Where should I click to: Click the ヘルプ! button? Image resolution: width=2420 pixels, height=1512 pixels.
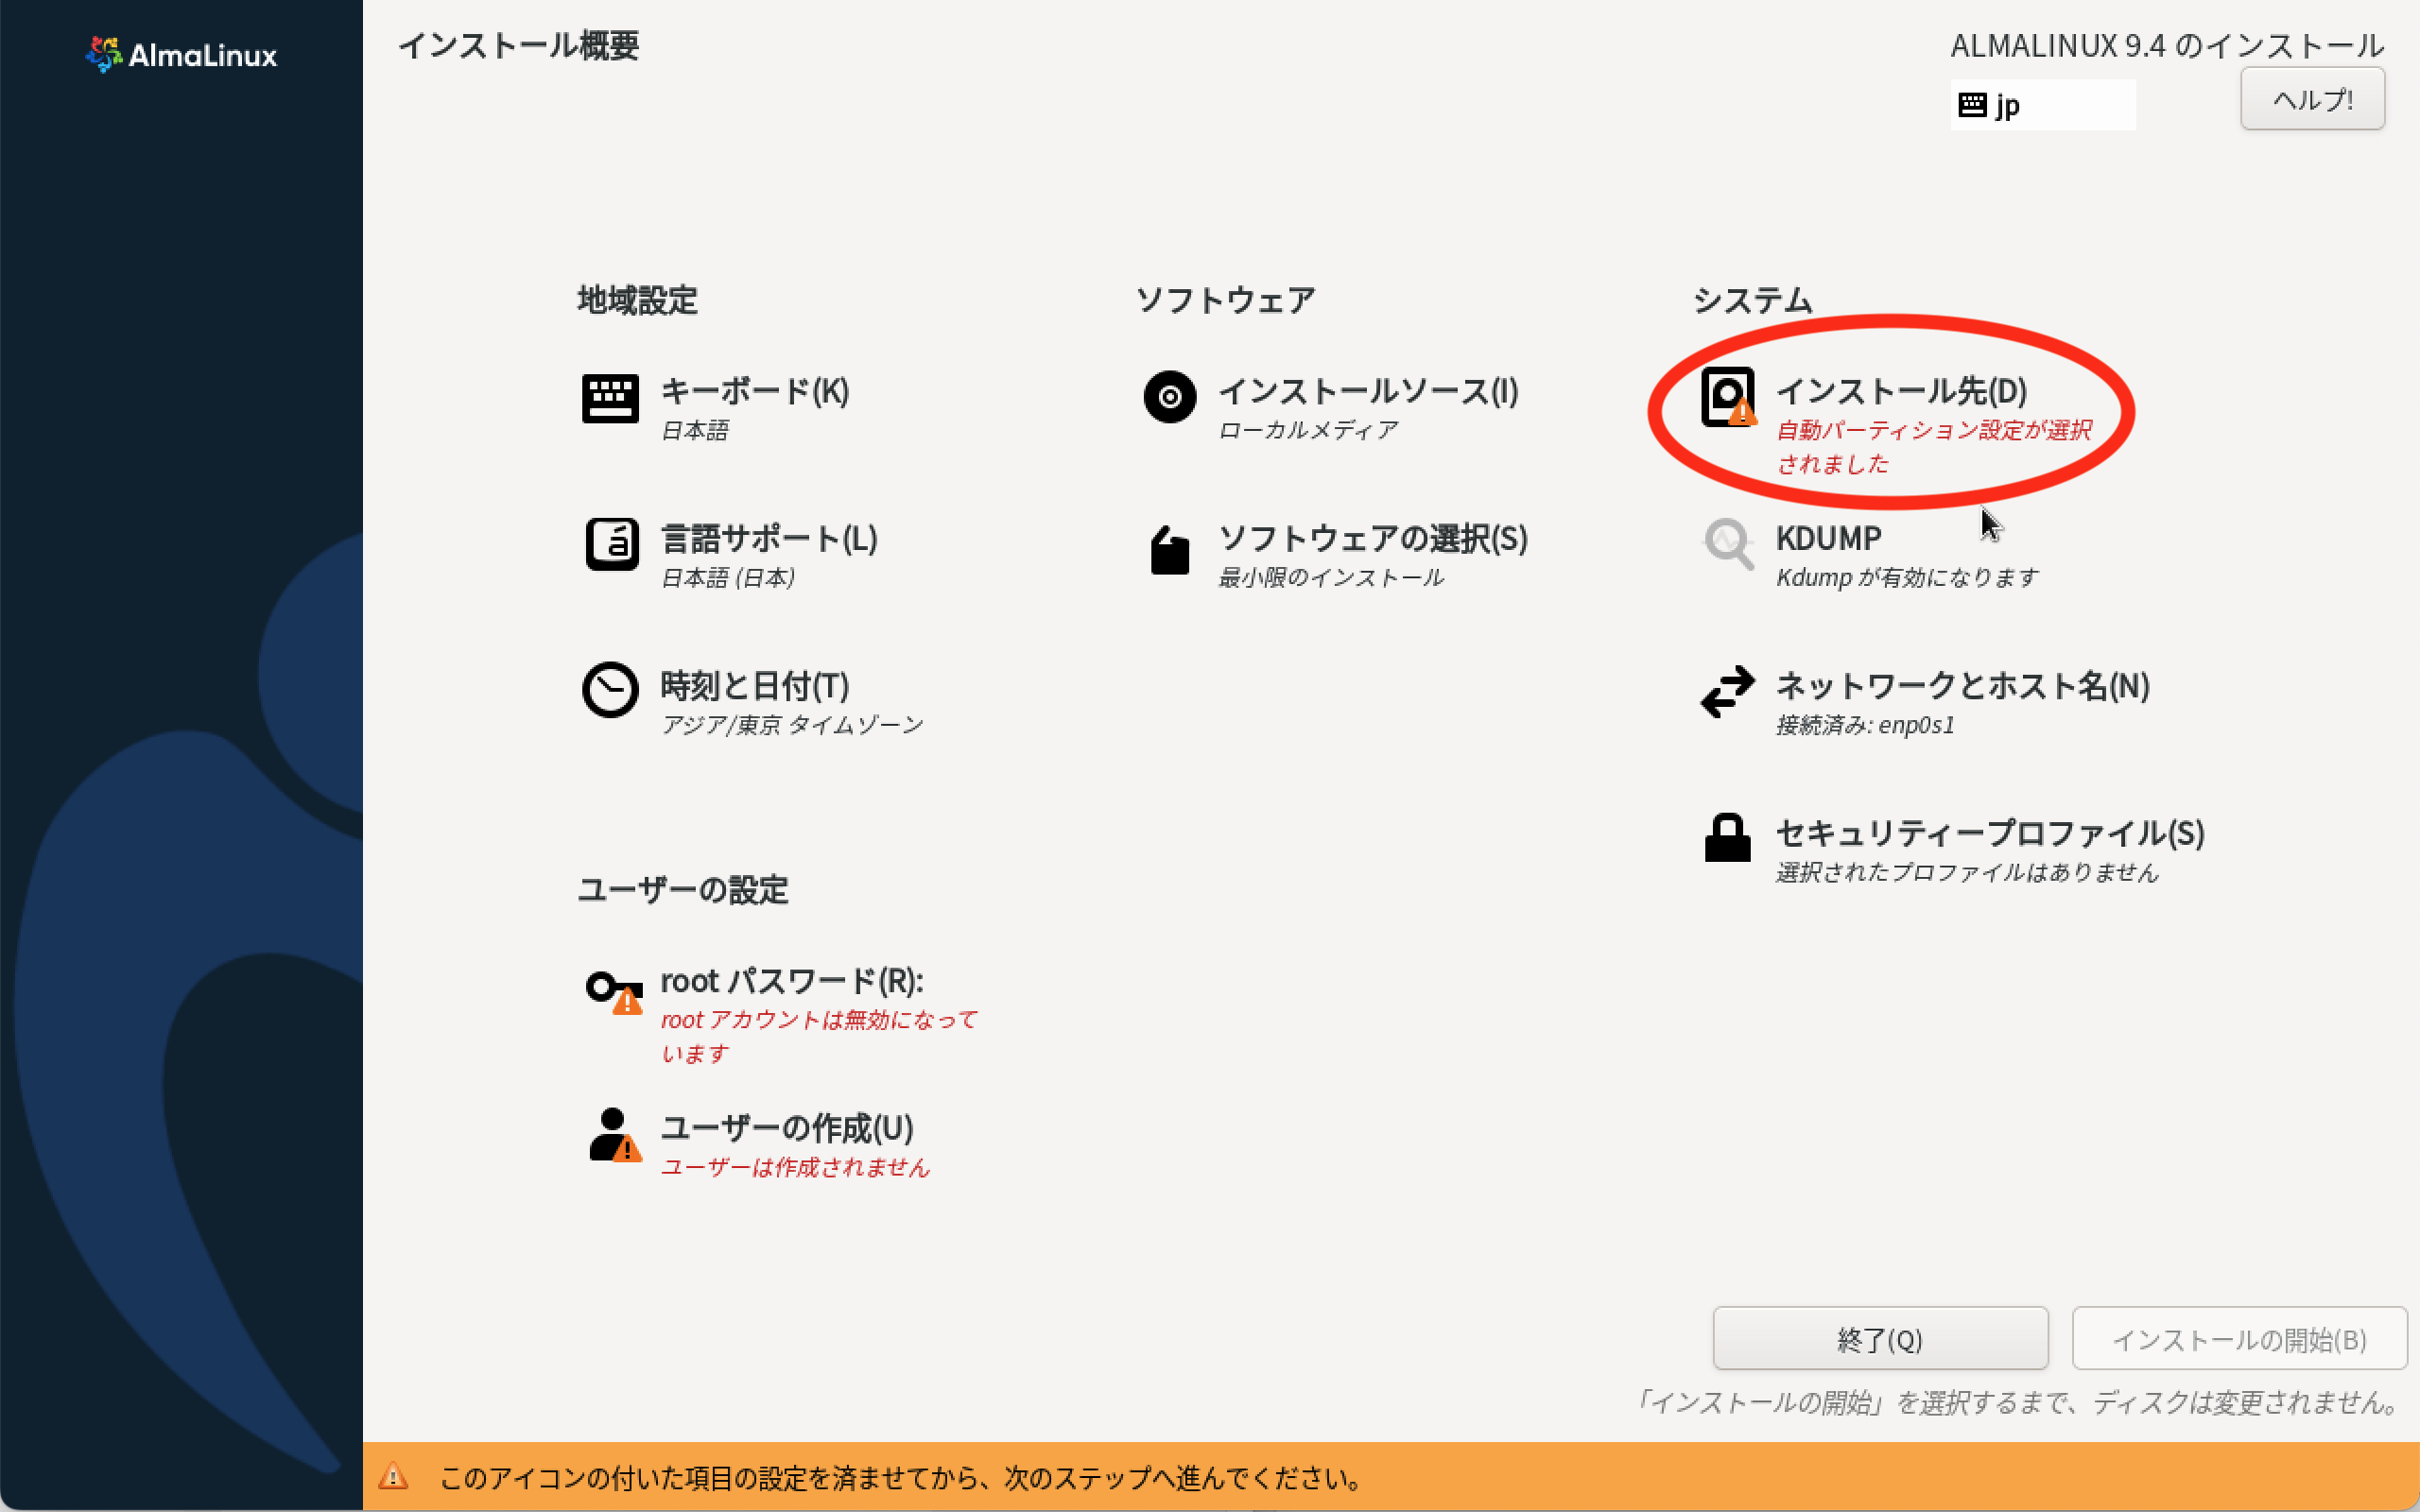[2312, 99]
